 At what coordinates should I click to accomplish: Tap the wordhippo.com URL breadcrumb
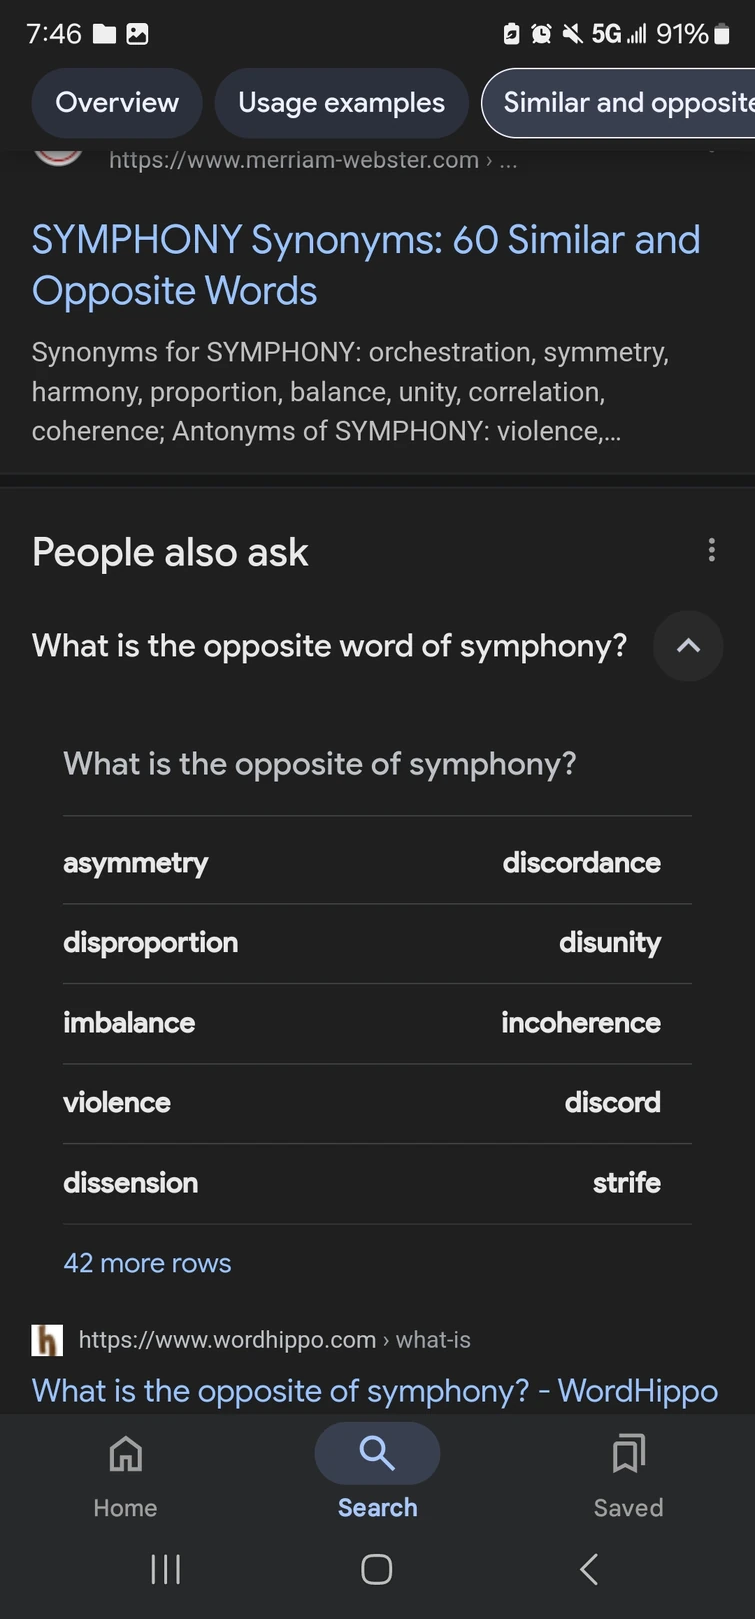[x=274, y=1340]
